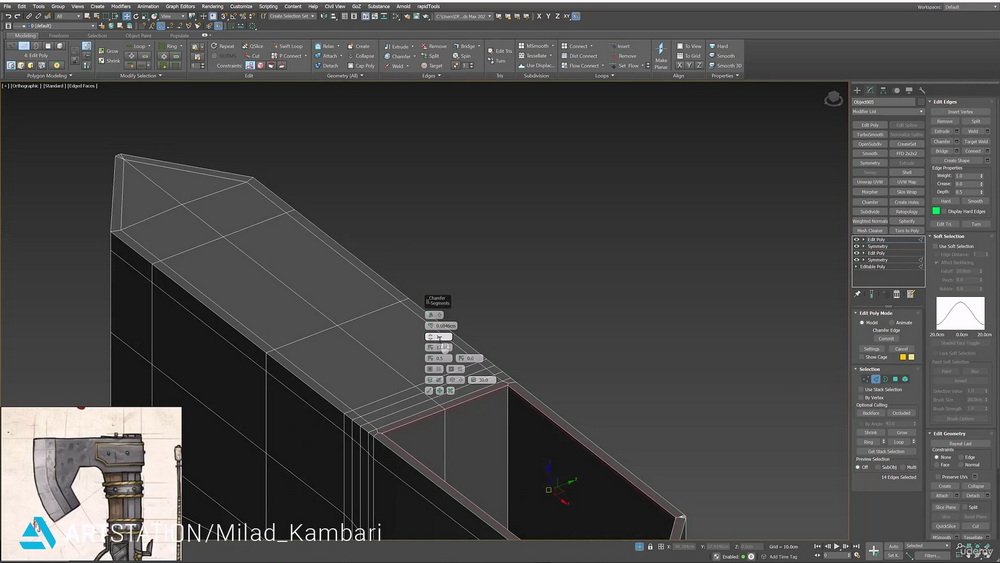1000x563 pixels.
Task: Switch to the Freeform ribbon tab
Action: (x=59, y=36)
